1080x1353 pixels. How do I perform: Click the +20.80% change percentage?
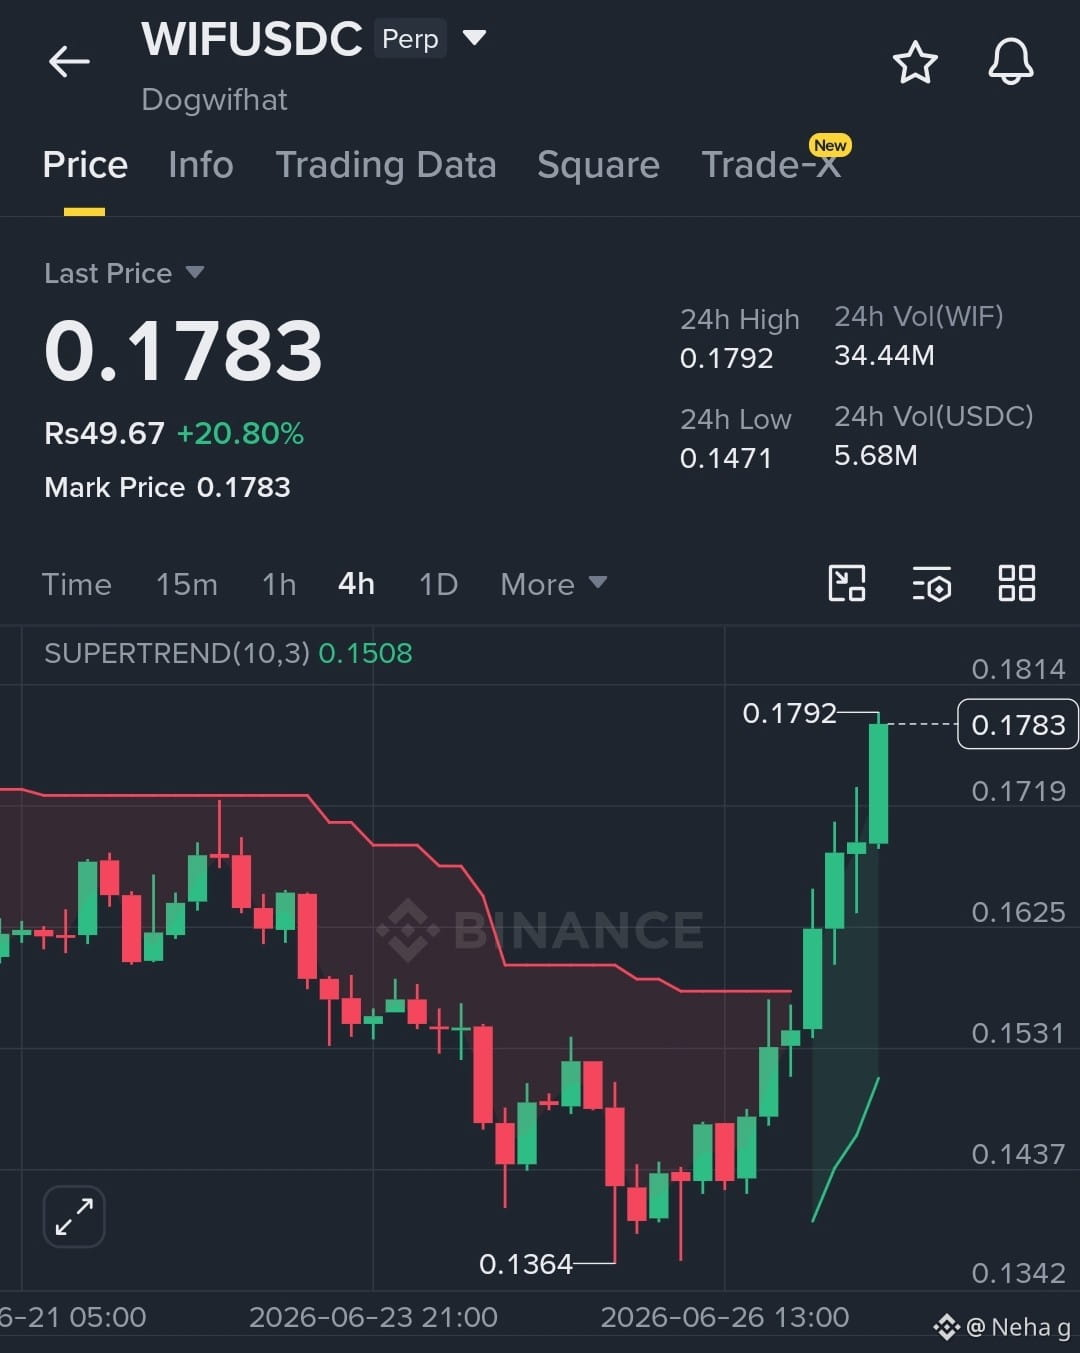[x=240, y=433]
